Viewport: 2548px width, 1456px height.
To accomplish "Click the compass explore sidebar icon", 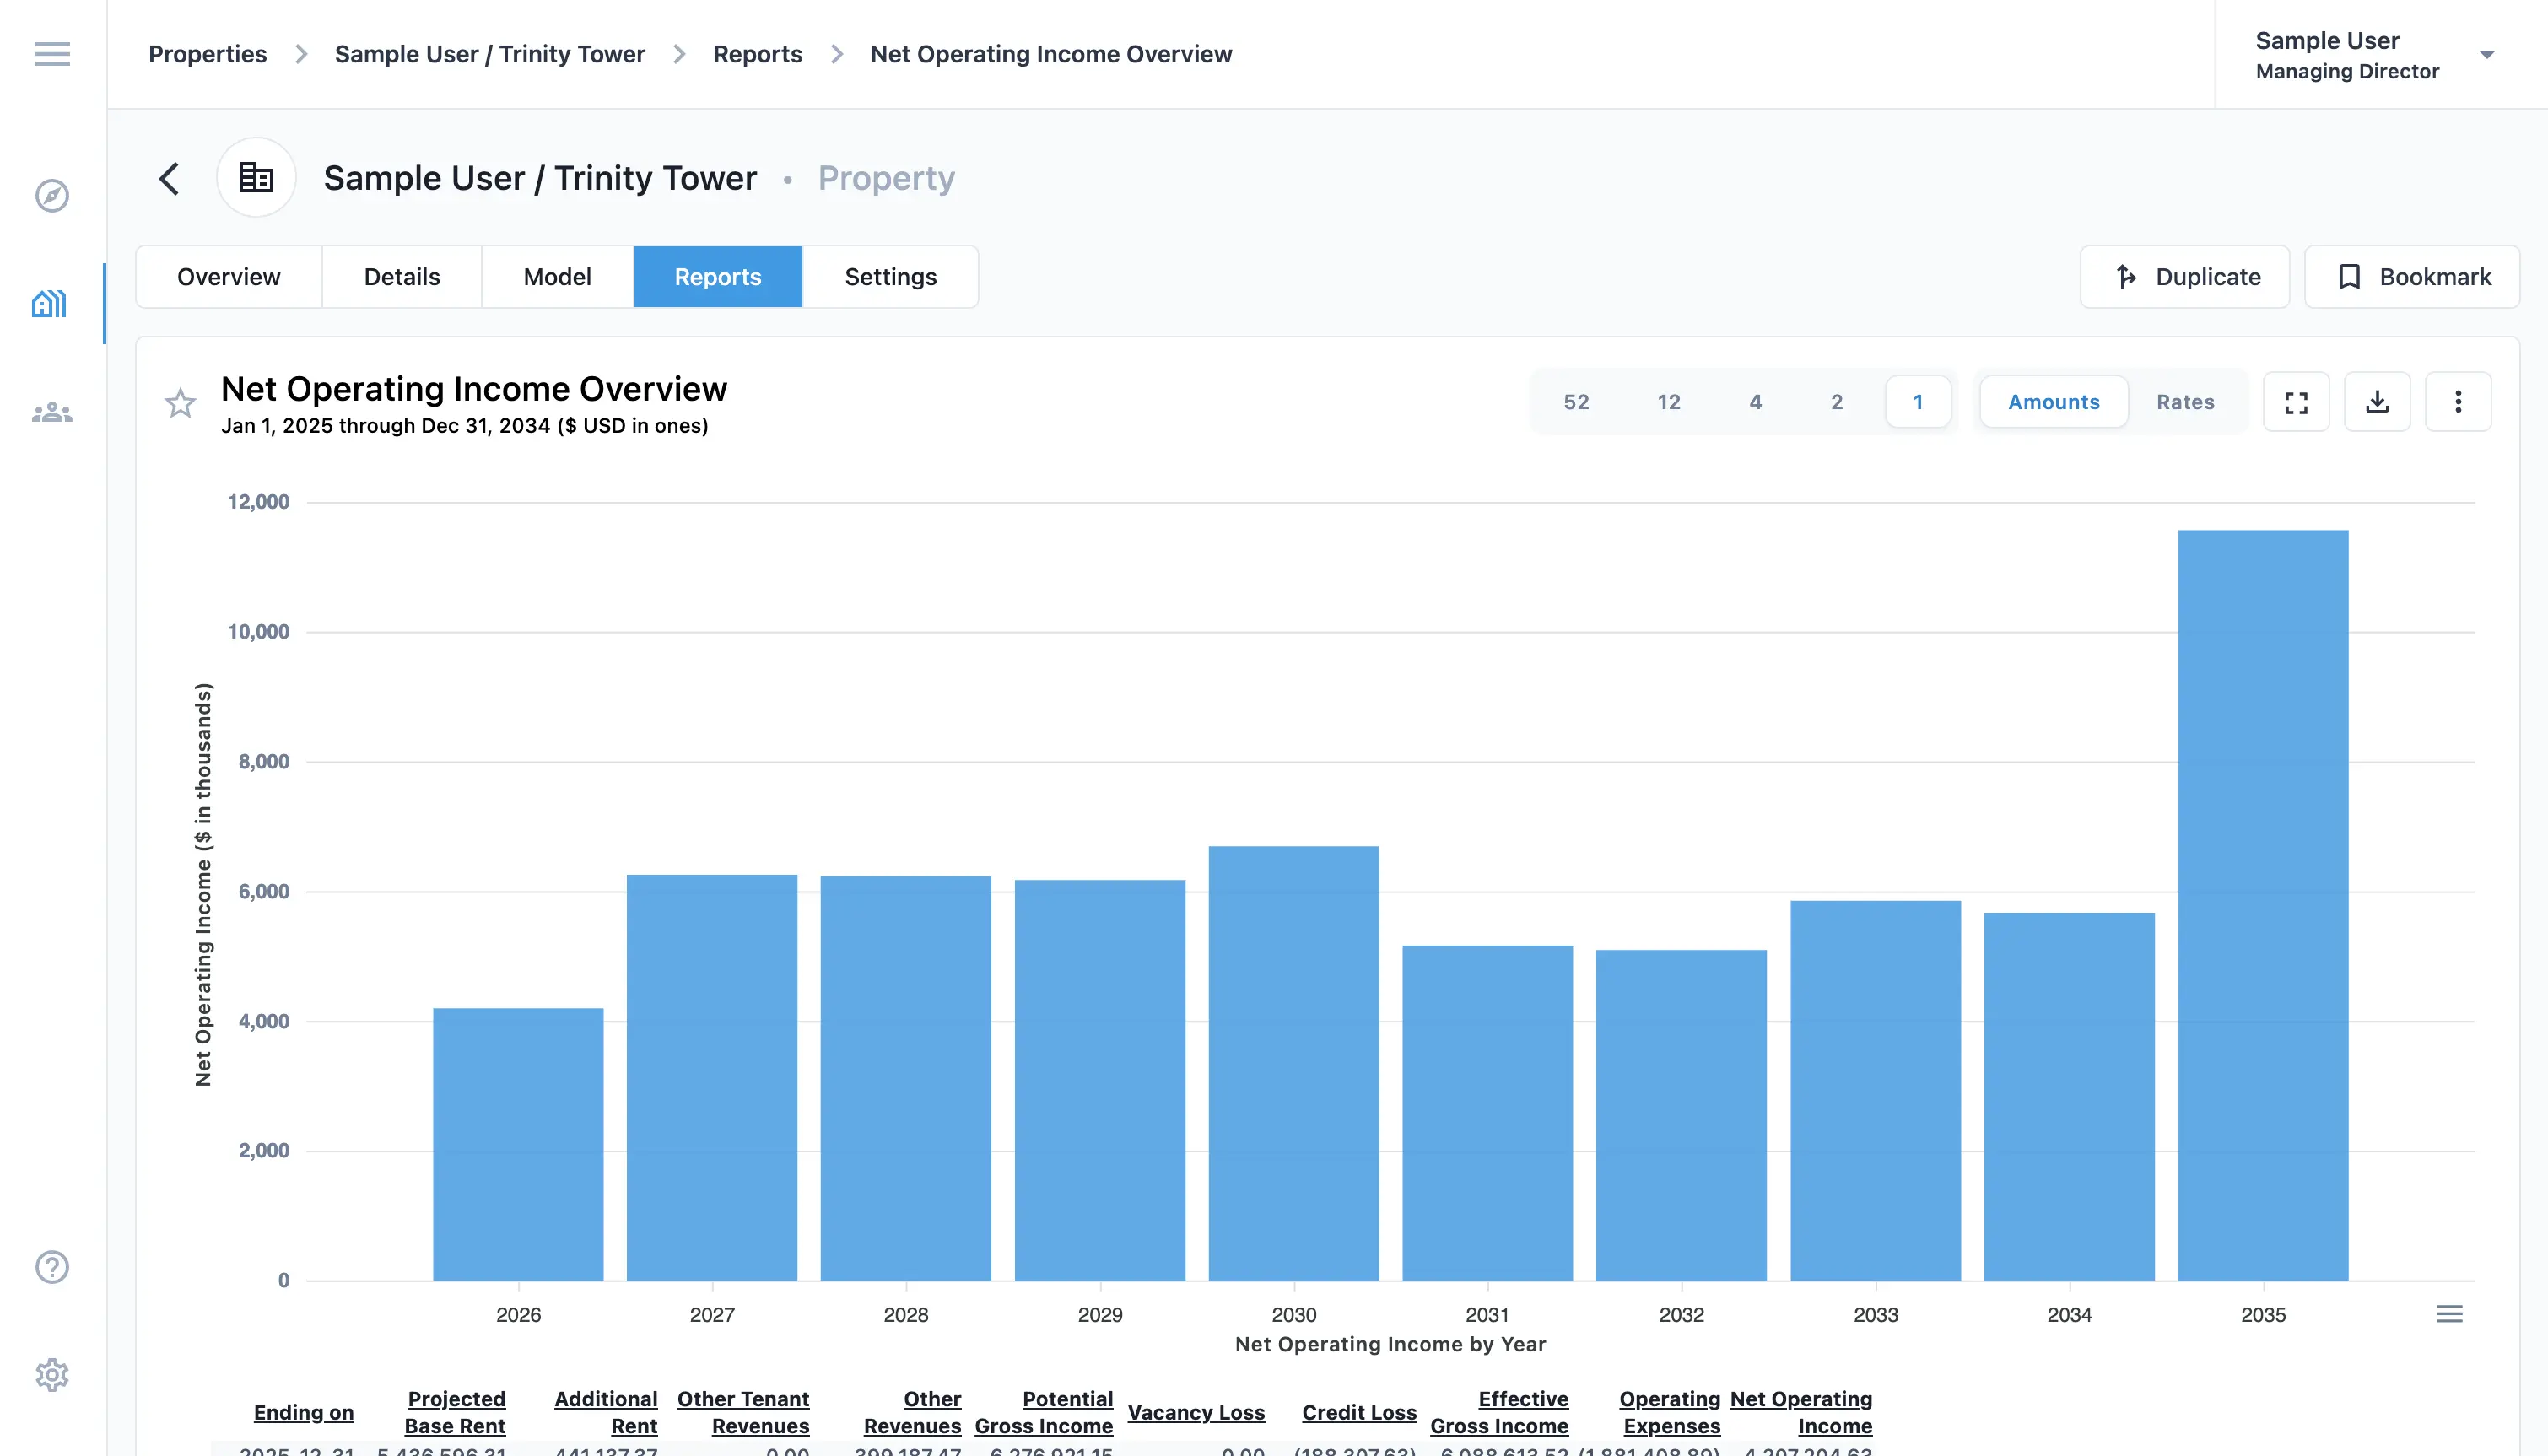I will 52,195.
